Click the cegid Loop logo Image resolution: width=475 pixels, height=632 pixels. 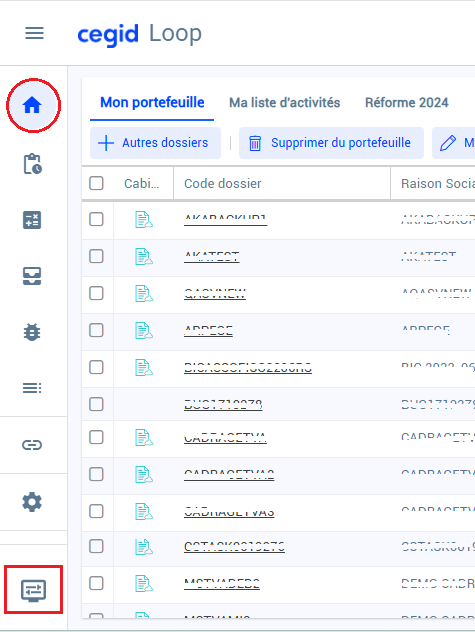coord(140,34)
